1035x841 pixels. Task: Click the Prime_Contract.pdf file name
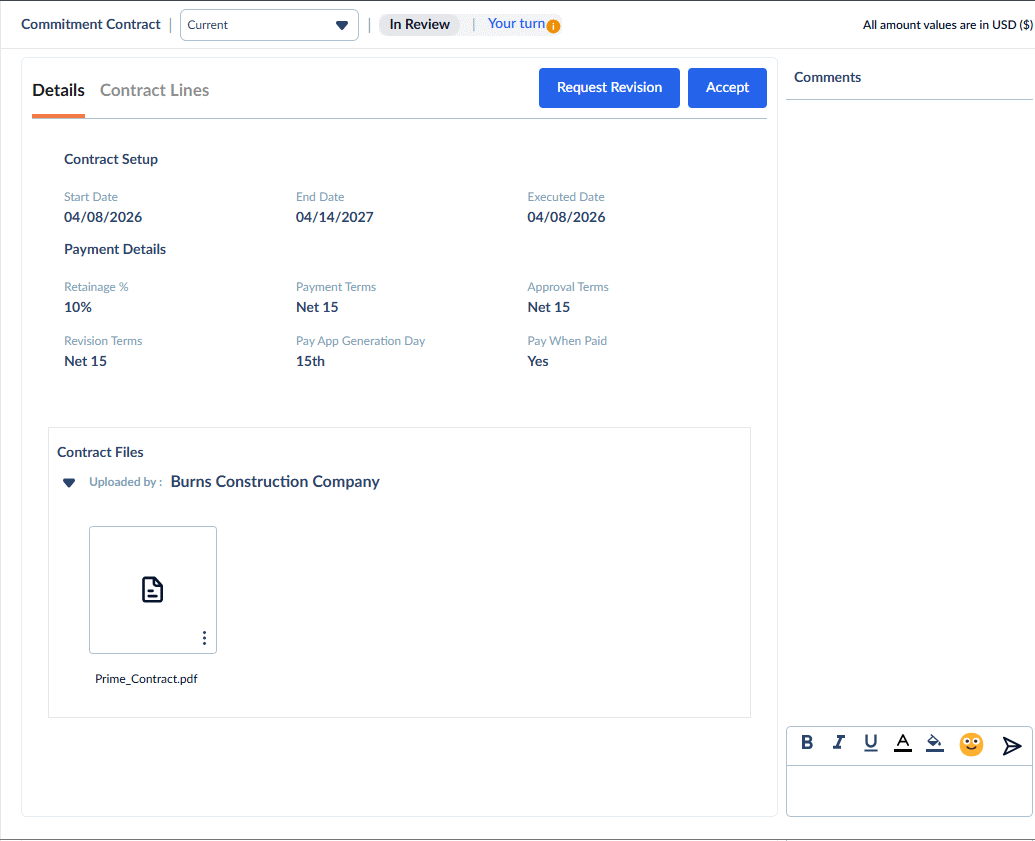146,679
